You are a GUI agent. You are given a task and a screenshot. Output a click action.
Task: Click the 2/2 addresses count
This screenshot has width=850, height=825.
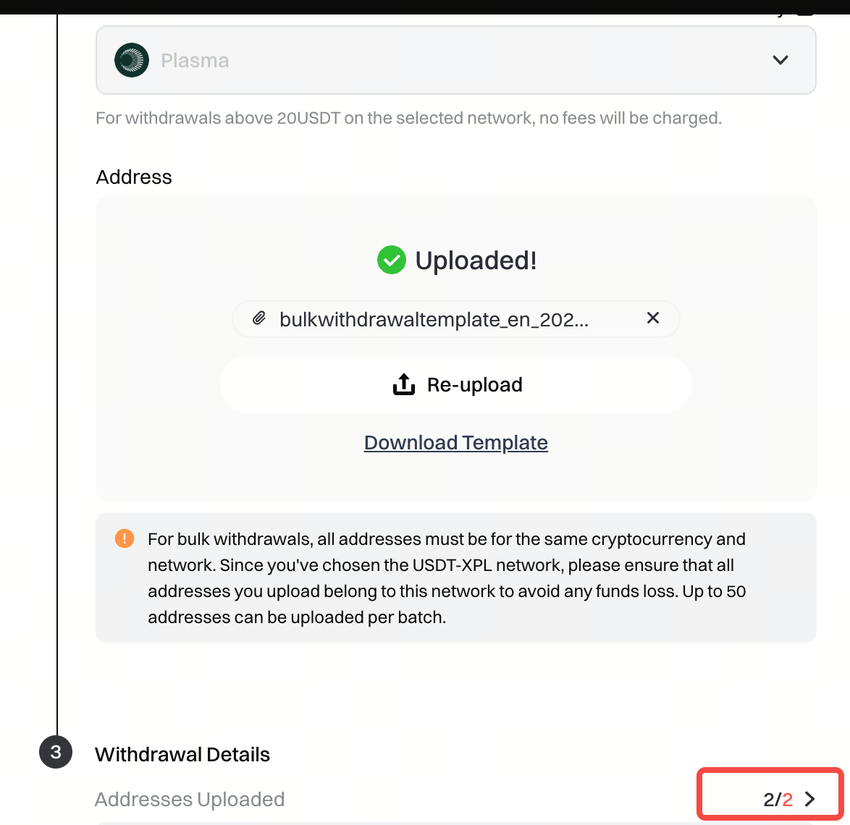tap(777, 799)
